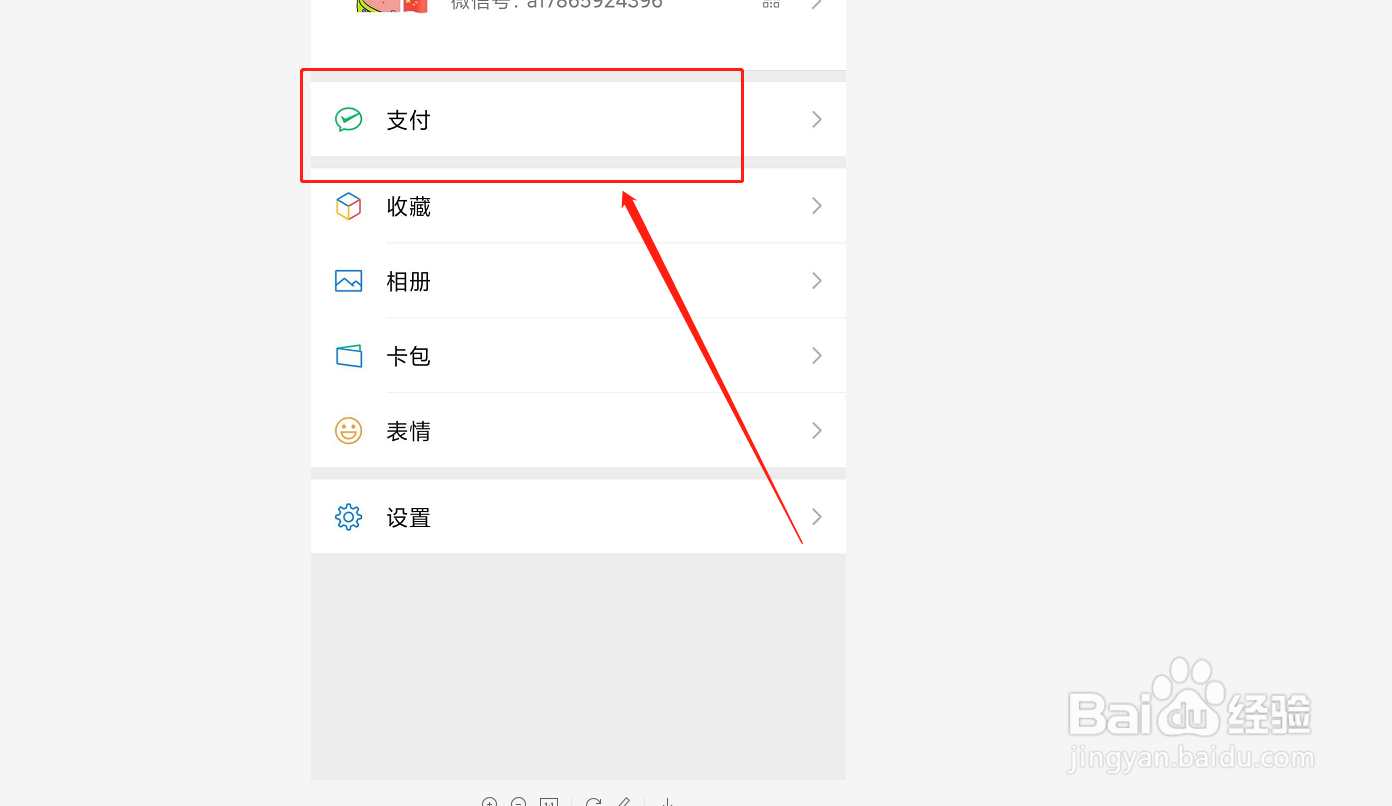Expand the 设置 row using its right chevron

click(817, 517)
